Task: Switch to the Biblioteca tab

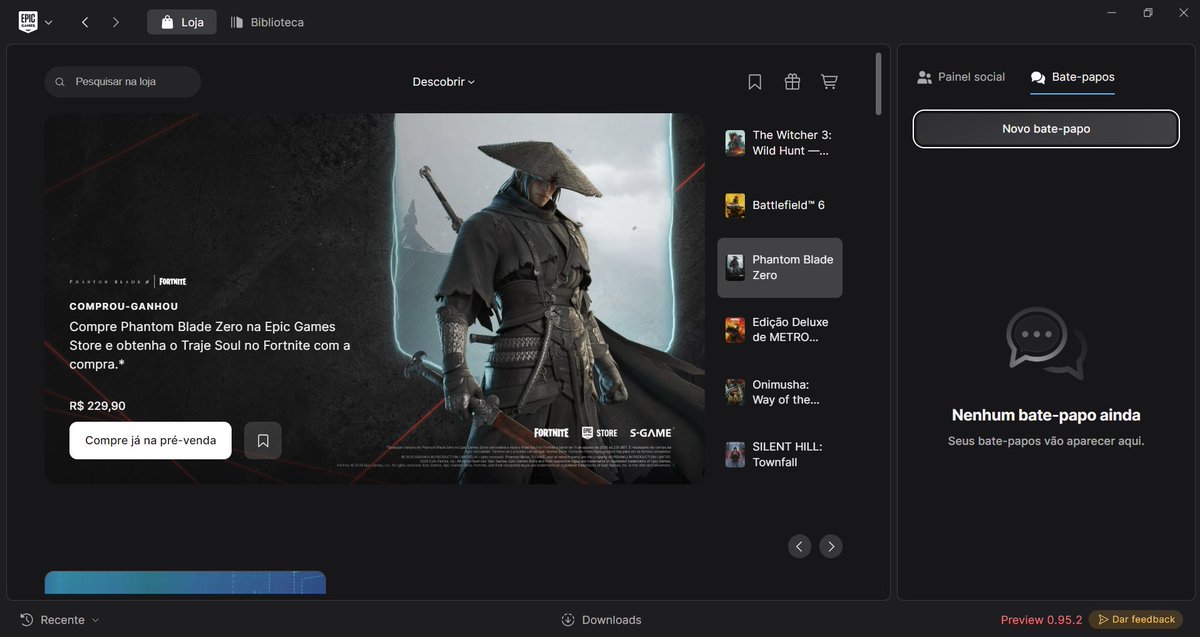Action: (267, 22)
